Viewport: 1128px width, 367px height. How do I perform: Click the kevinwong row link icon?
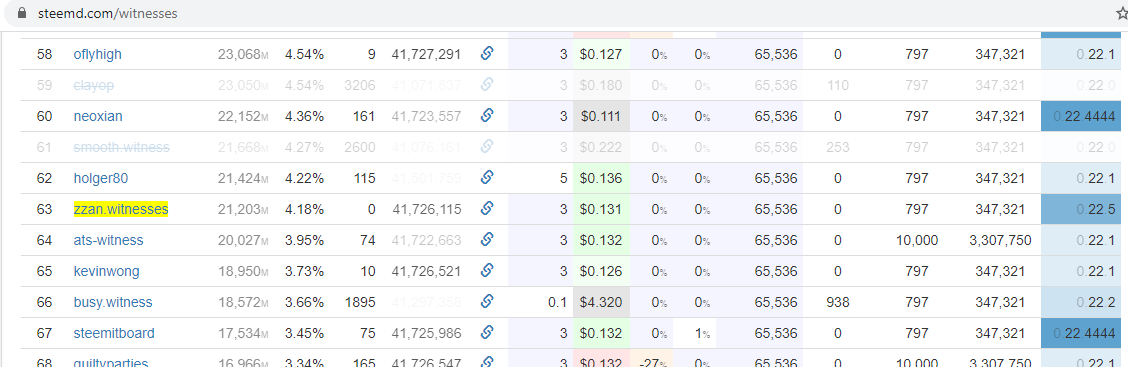pyautogui.click(x=486, y=270)
